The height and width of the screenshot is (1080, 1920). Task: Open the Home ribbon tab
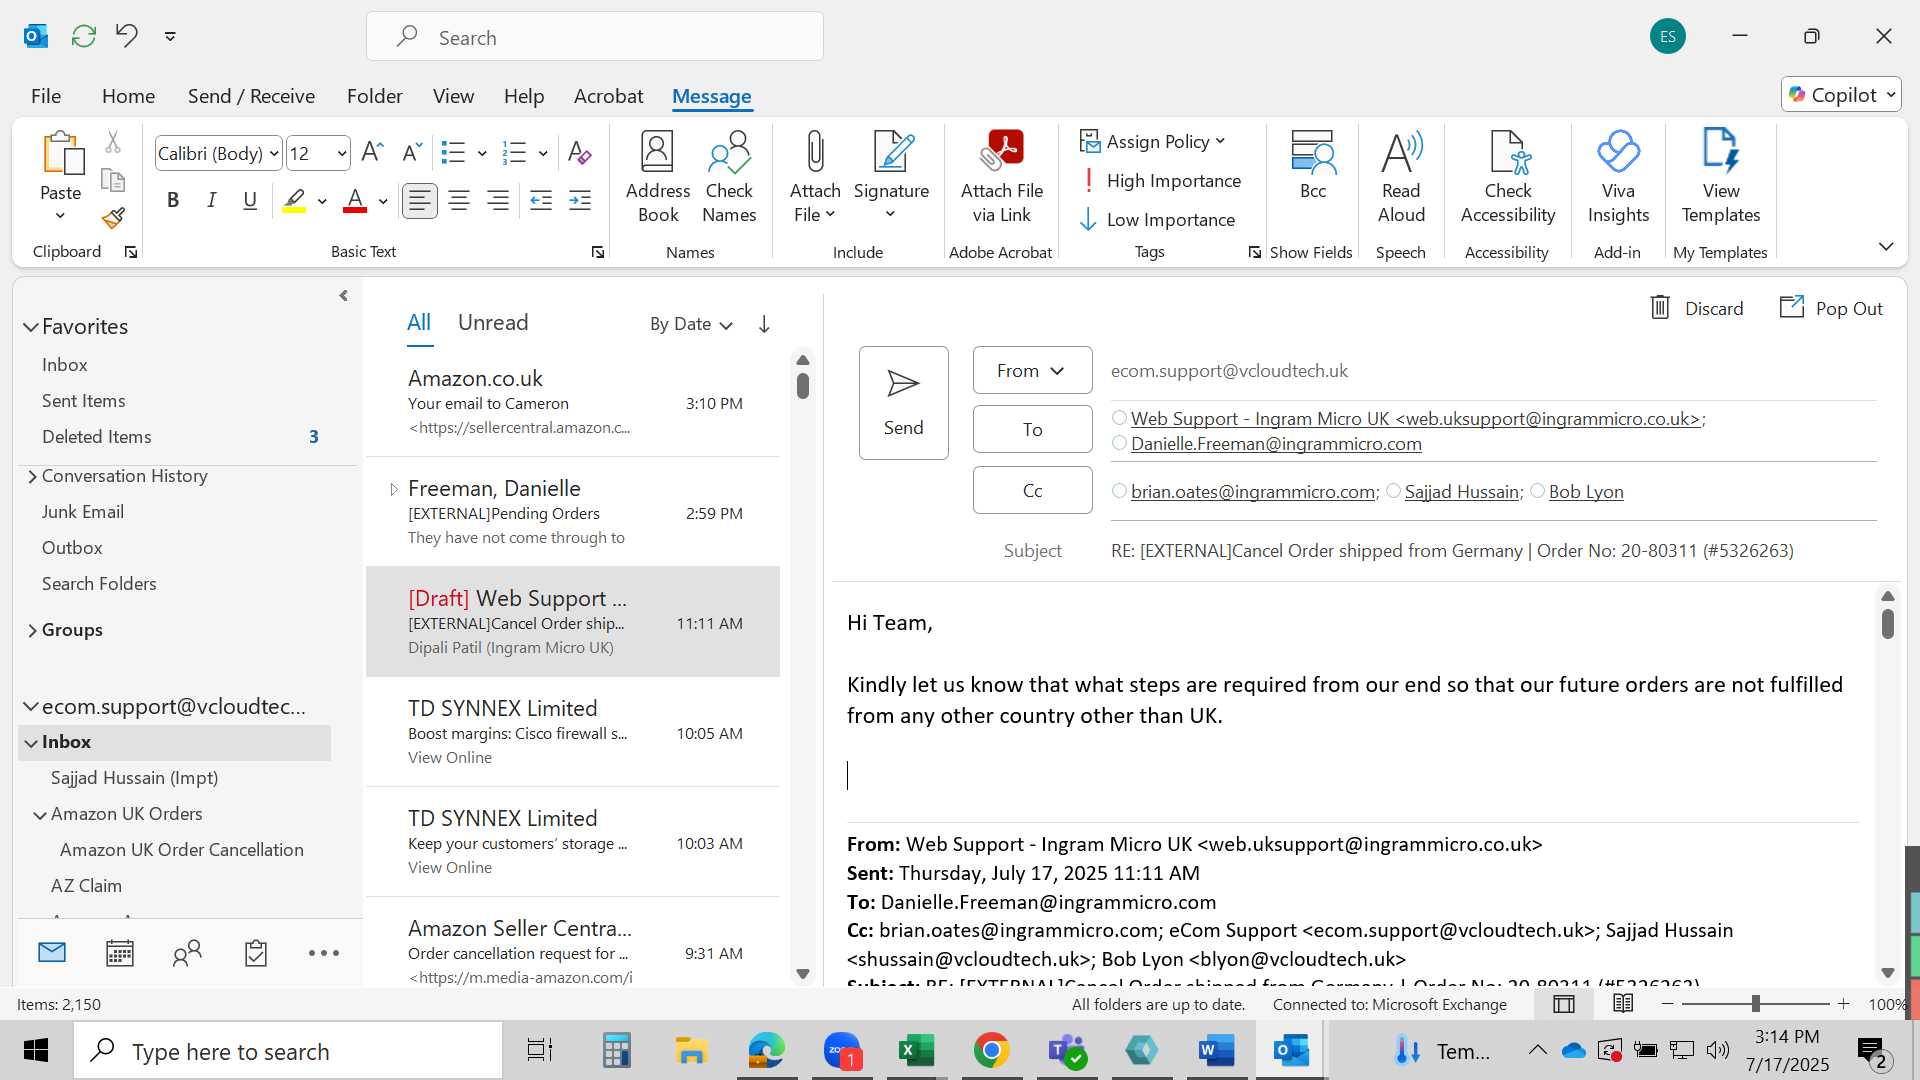[128, 96]
